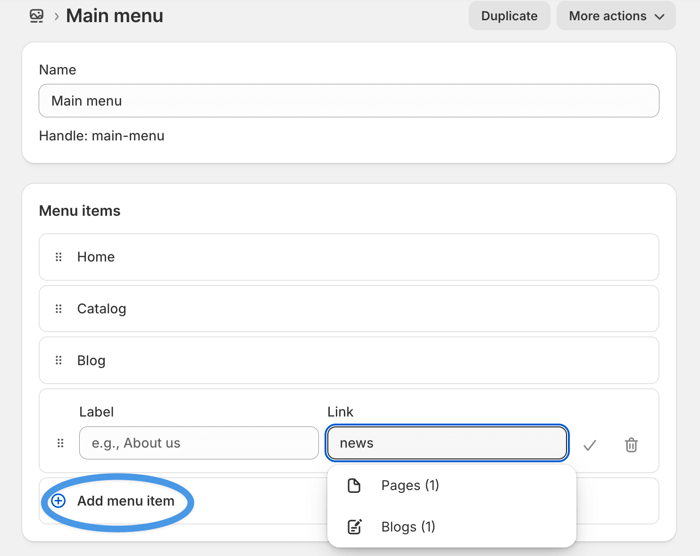Viewport: 700px width, 556px height.
Task: Delete the new menu item with trash icon
Action: click(631, 445)
